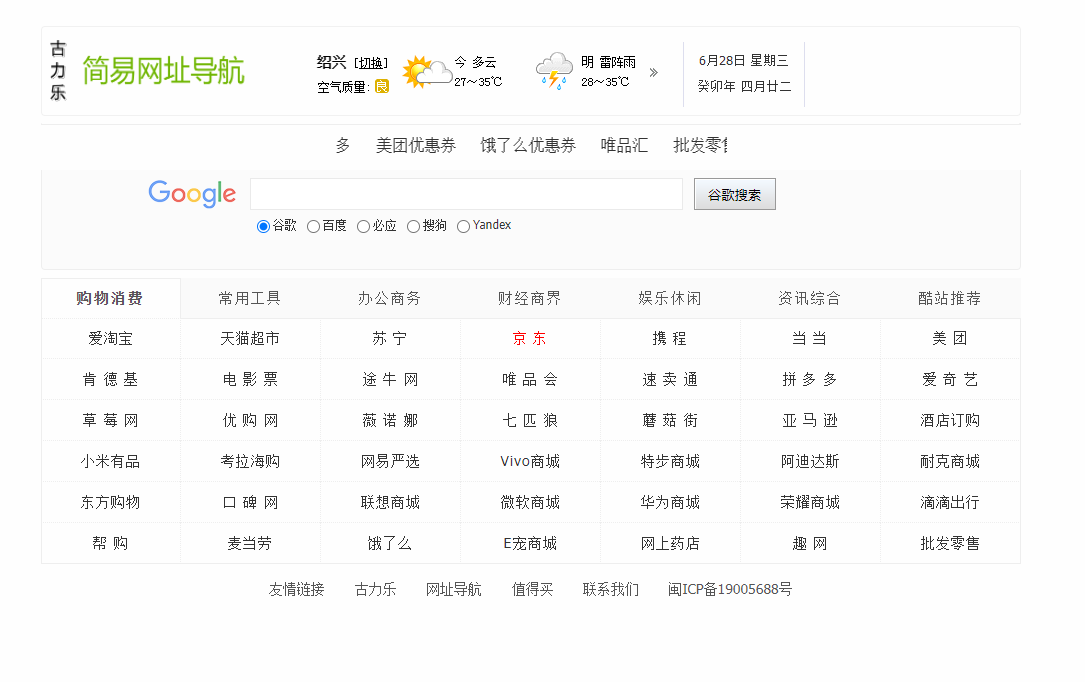Focus the search text input field

point(466,194)
